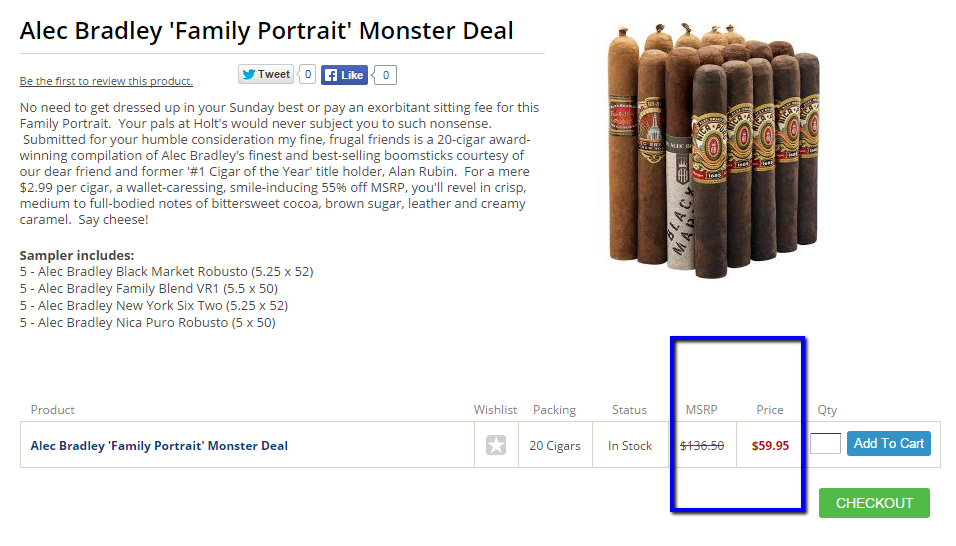Screen dimensions: 956x546
Task: Open 'Be the first to review this product' link
Action: [x=106, y=81]
